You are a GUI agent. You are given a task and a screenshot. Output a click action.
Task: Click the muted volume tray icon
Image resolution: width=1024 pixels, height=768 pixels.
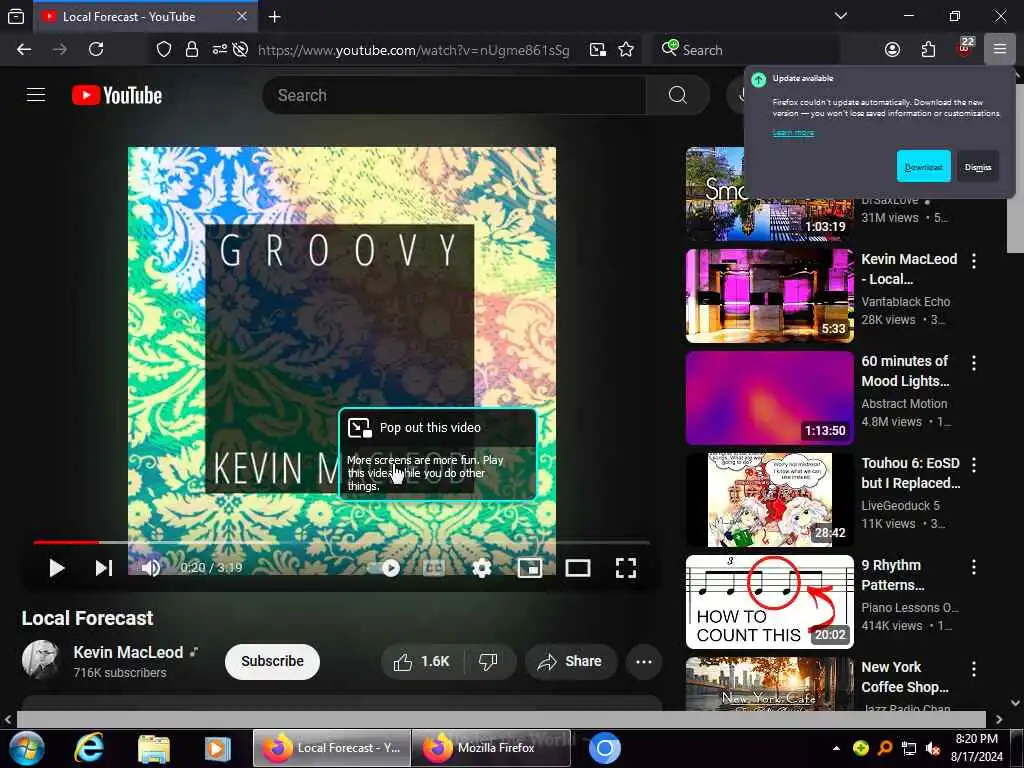pos(933,748)
